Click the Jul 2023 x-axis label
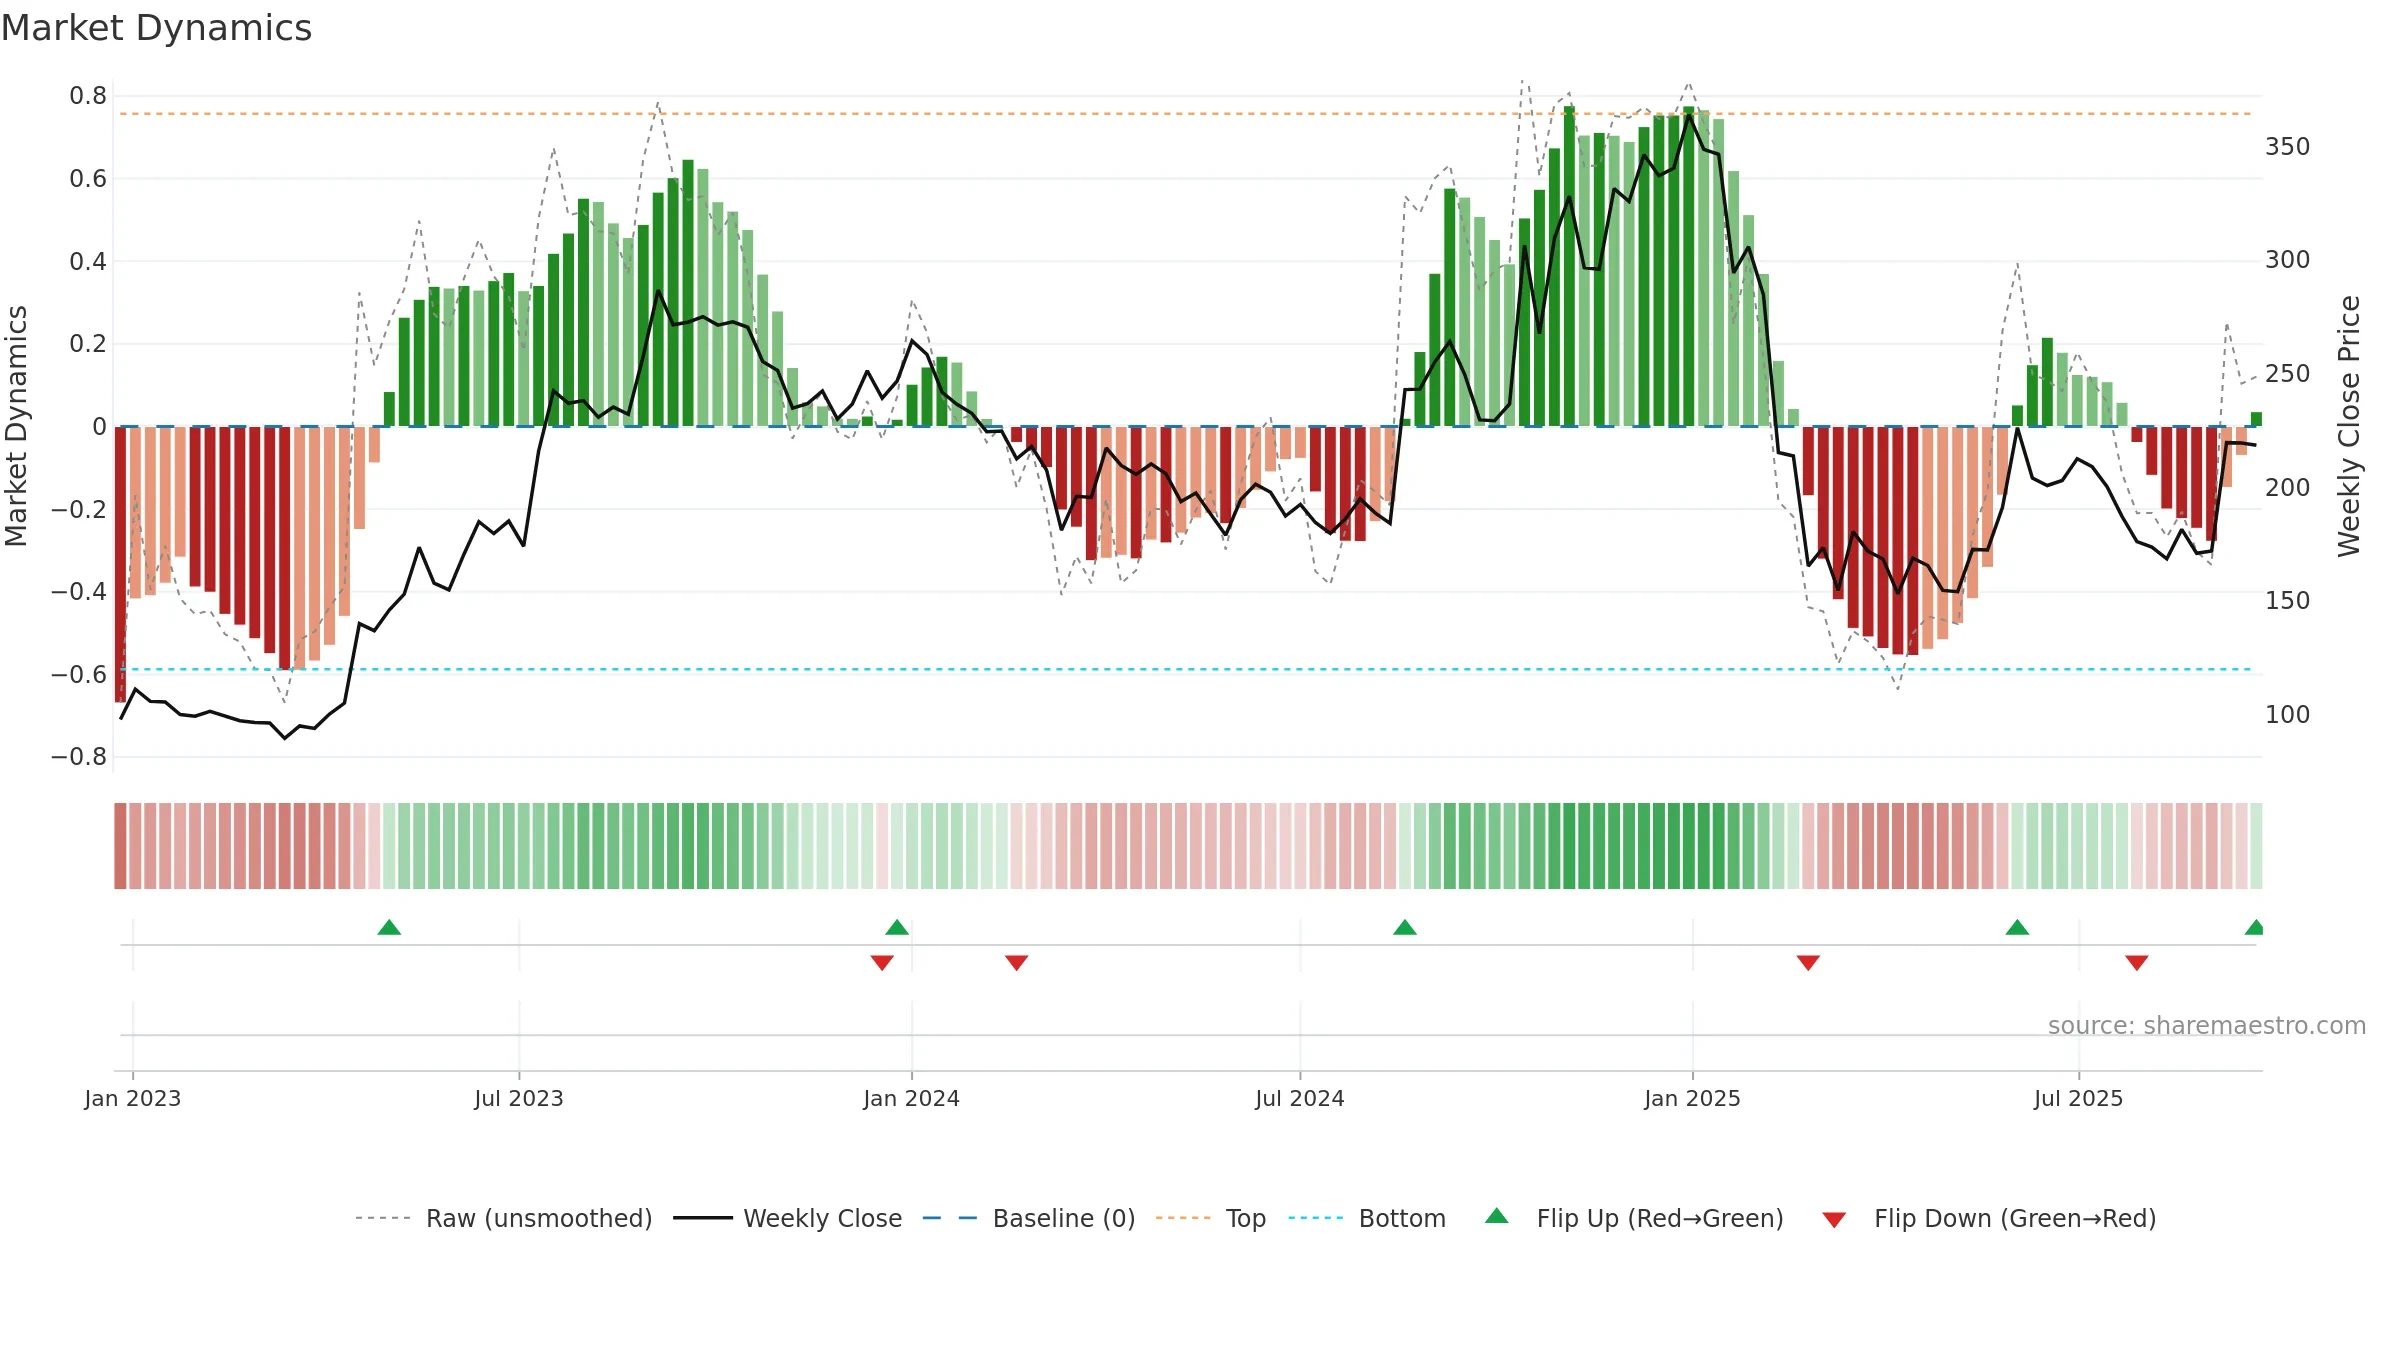Viewport: 2400px width, 1350px height. coord(519,1098)
